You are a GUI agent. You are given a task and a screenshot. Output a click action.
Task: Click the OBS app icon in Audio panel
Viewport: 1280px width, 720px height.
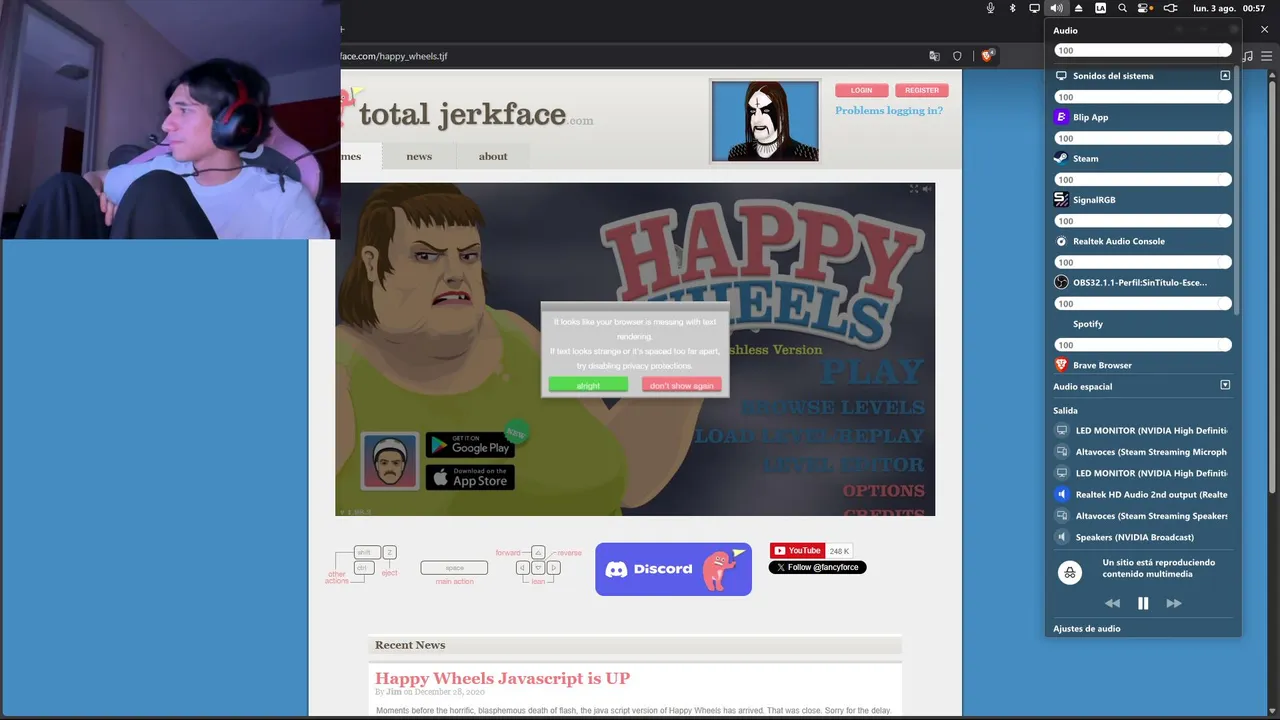(1061, 282)
